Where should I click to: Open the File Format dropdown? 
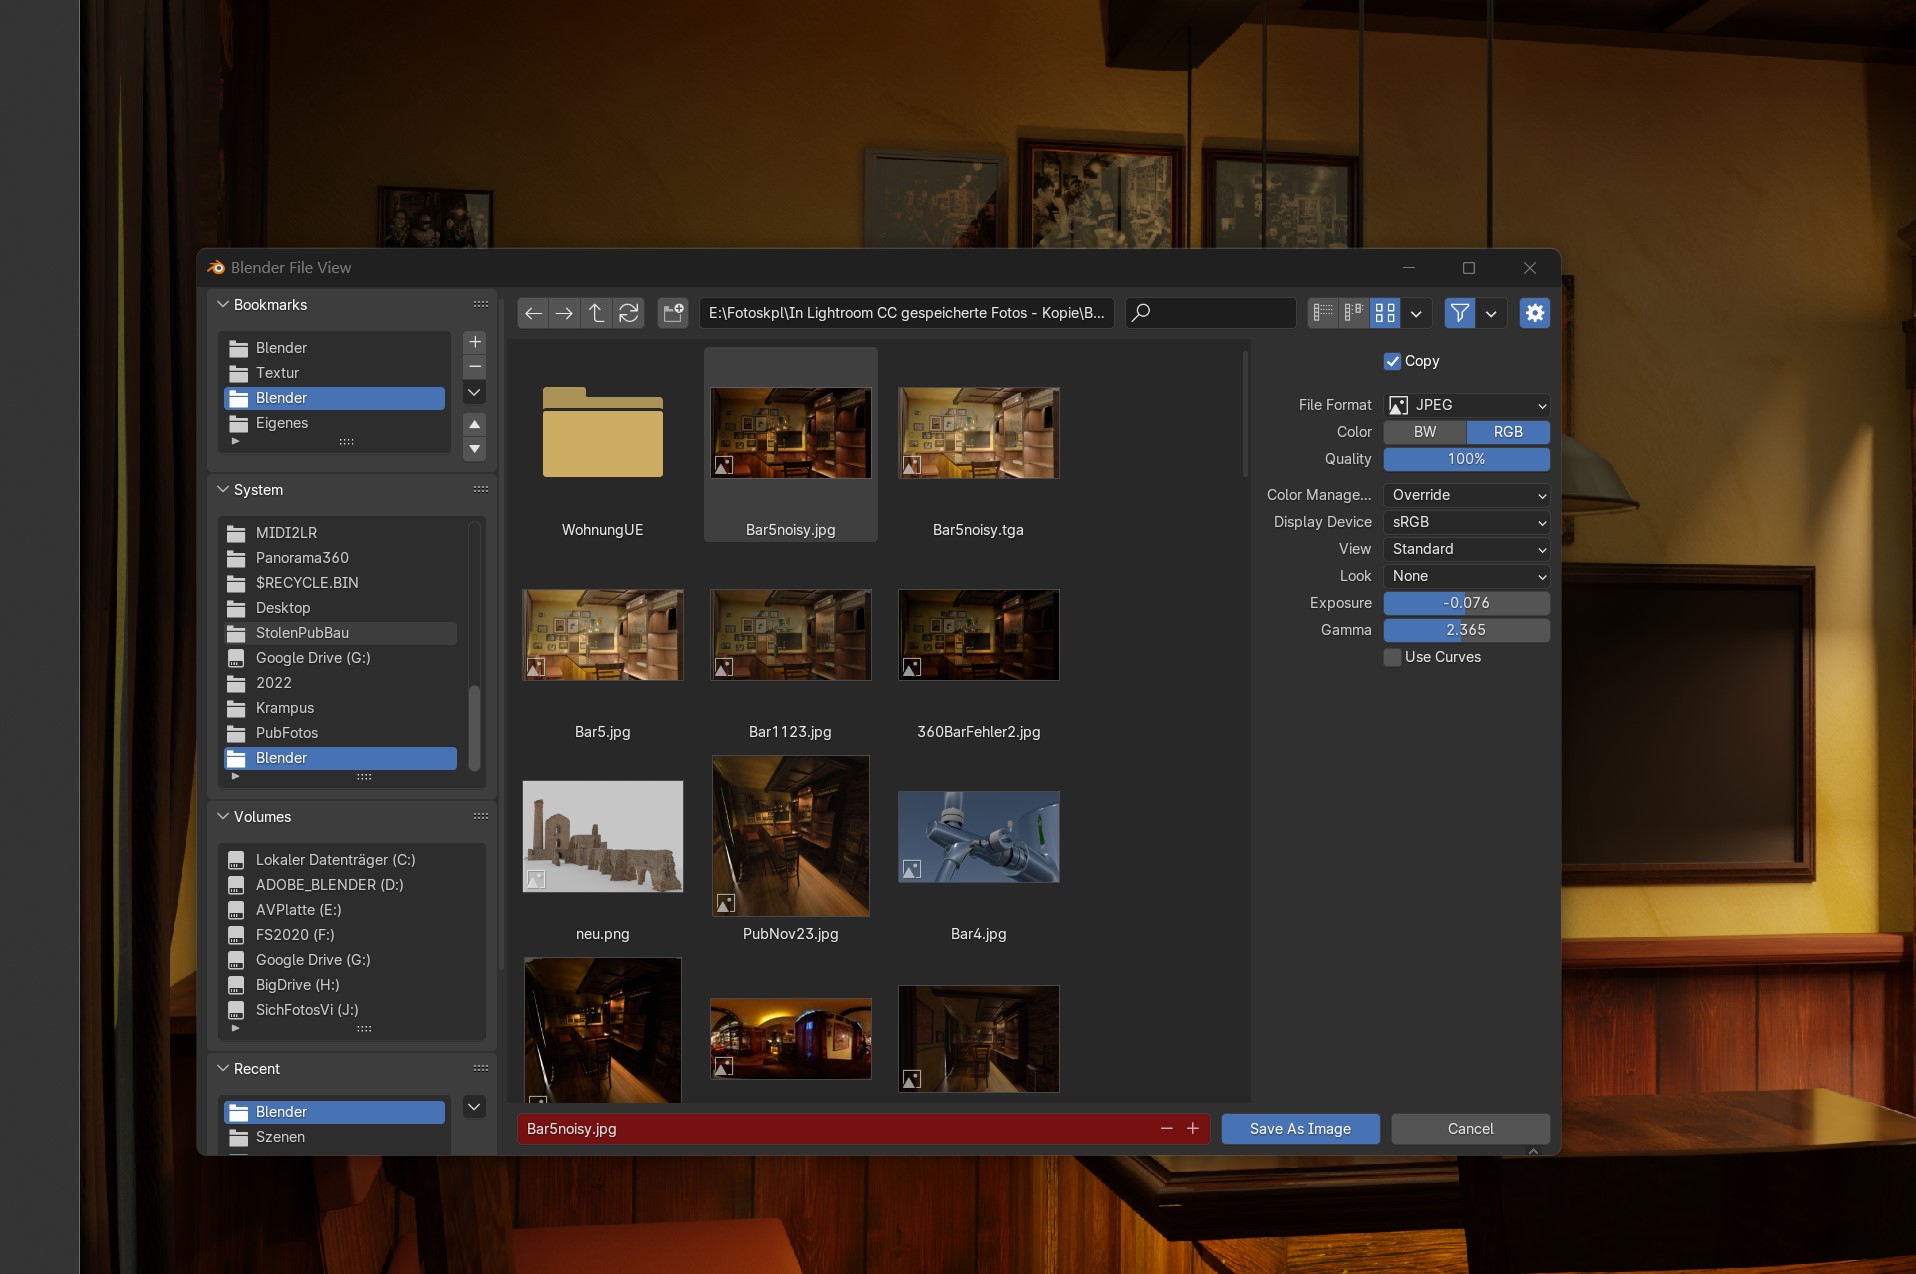click(1466, 405)
